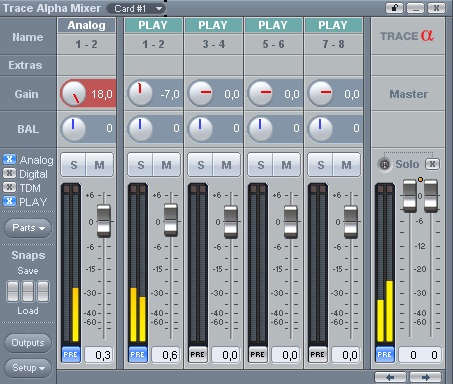Click the PLAY header above 7-8
The height and width of the screenshot is (384, 453).
coord(333,25)
